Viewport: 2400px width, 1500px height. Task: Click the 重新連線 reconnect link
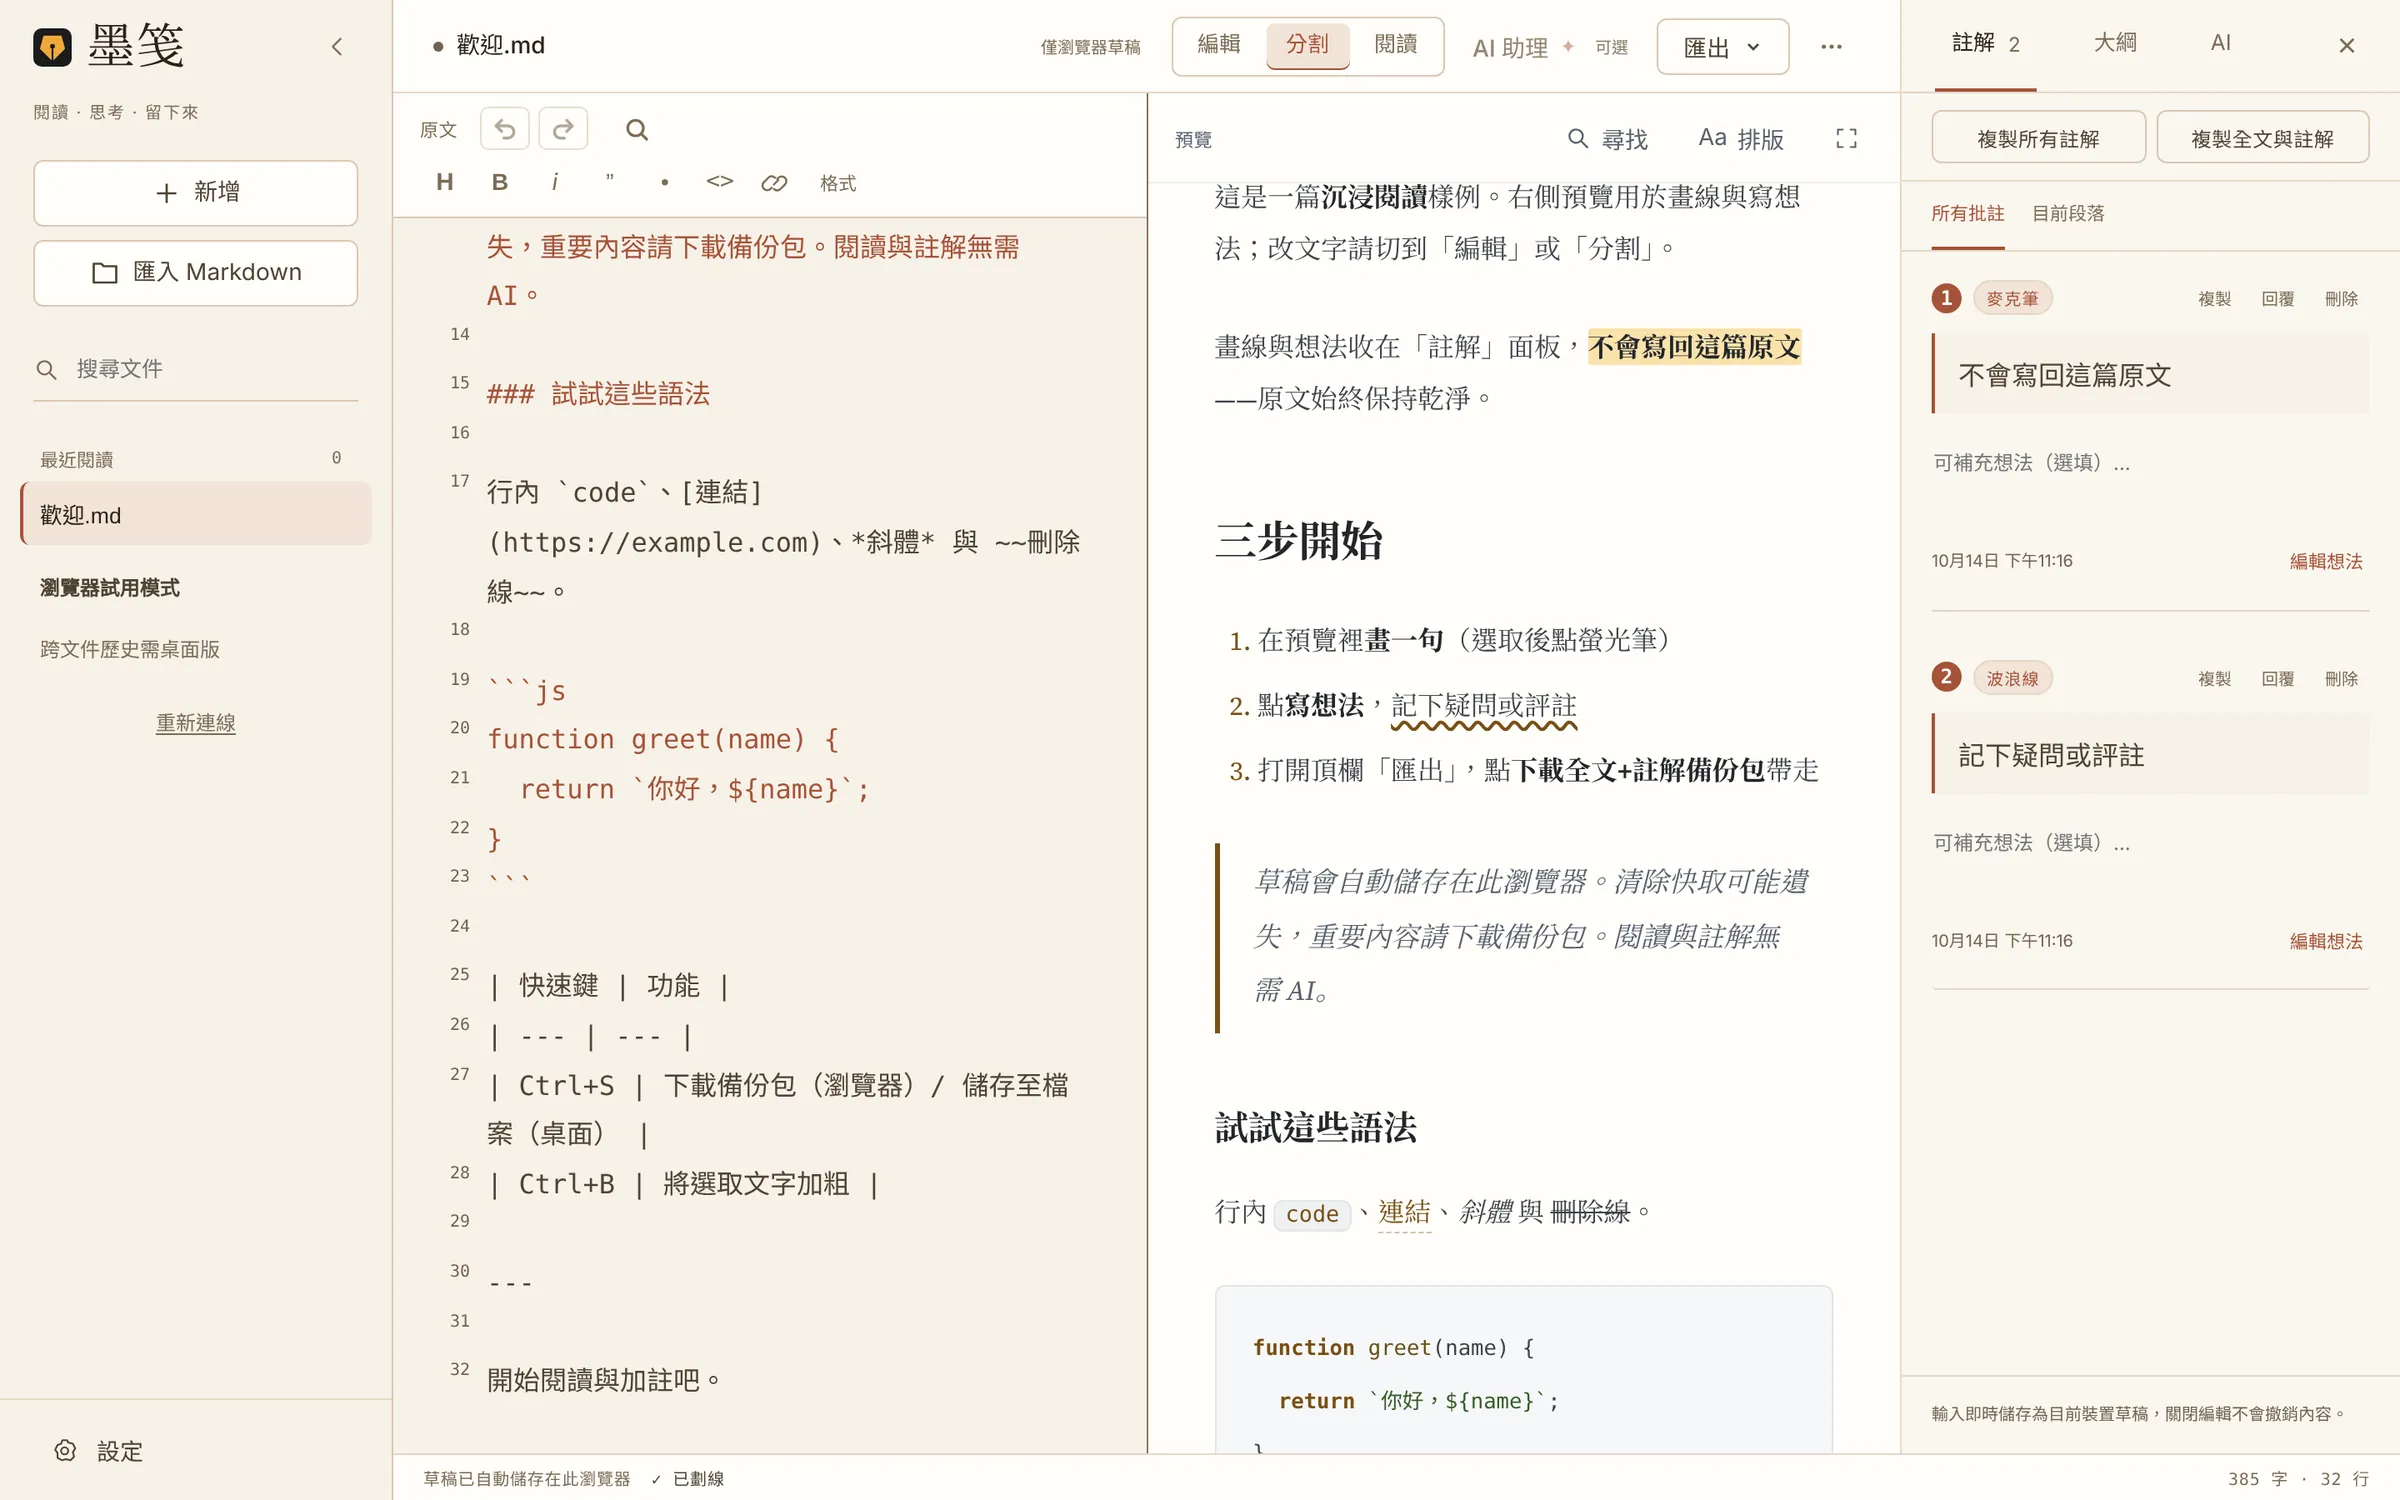(x=196, y=722)
